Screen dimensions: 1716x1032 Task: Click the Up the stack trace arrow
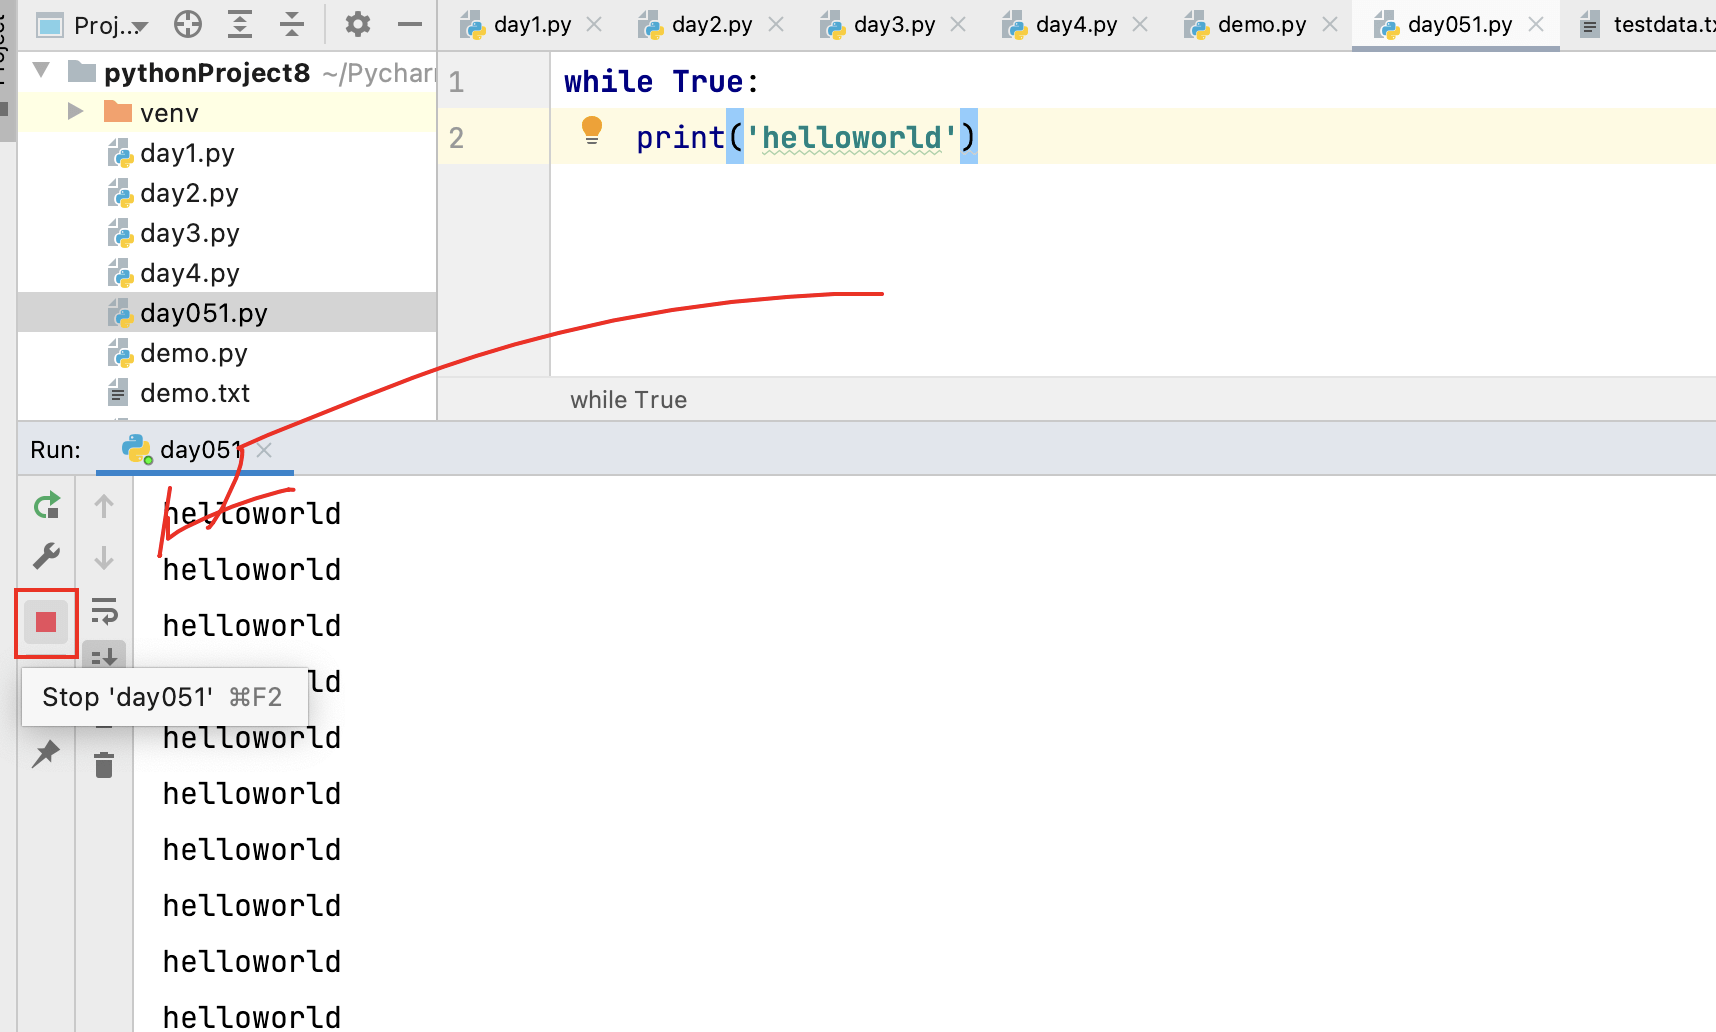click(104, 506)
